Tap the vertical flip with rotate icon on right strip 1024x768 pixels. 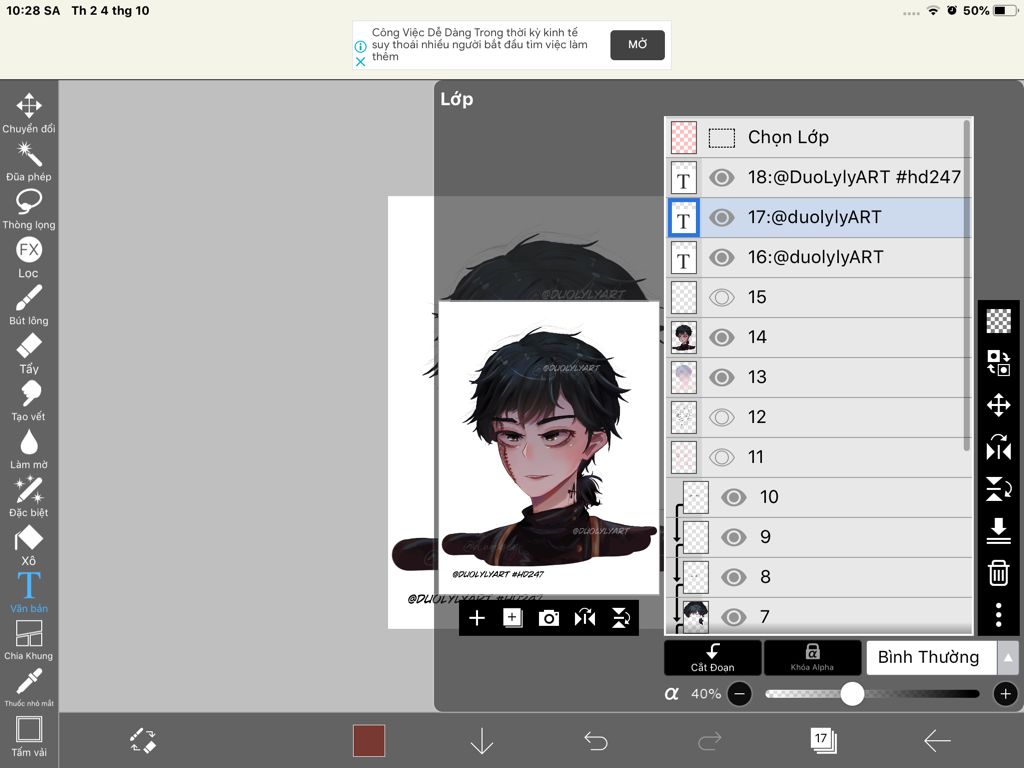[x=999, y=488]
